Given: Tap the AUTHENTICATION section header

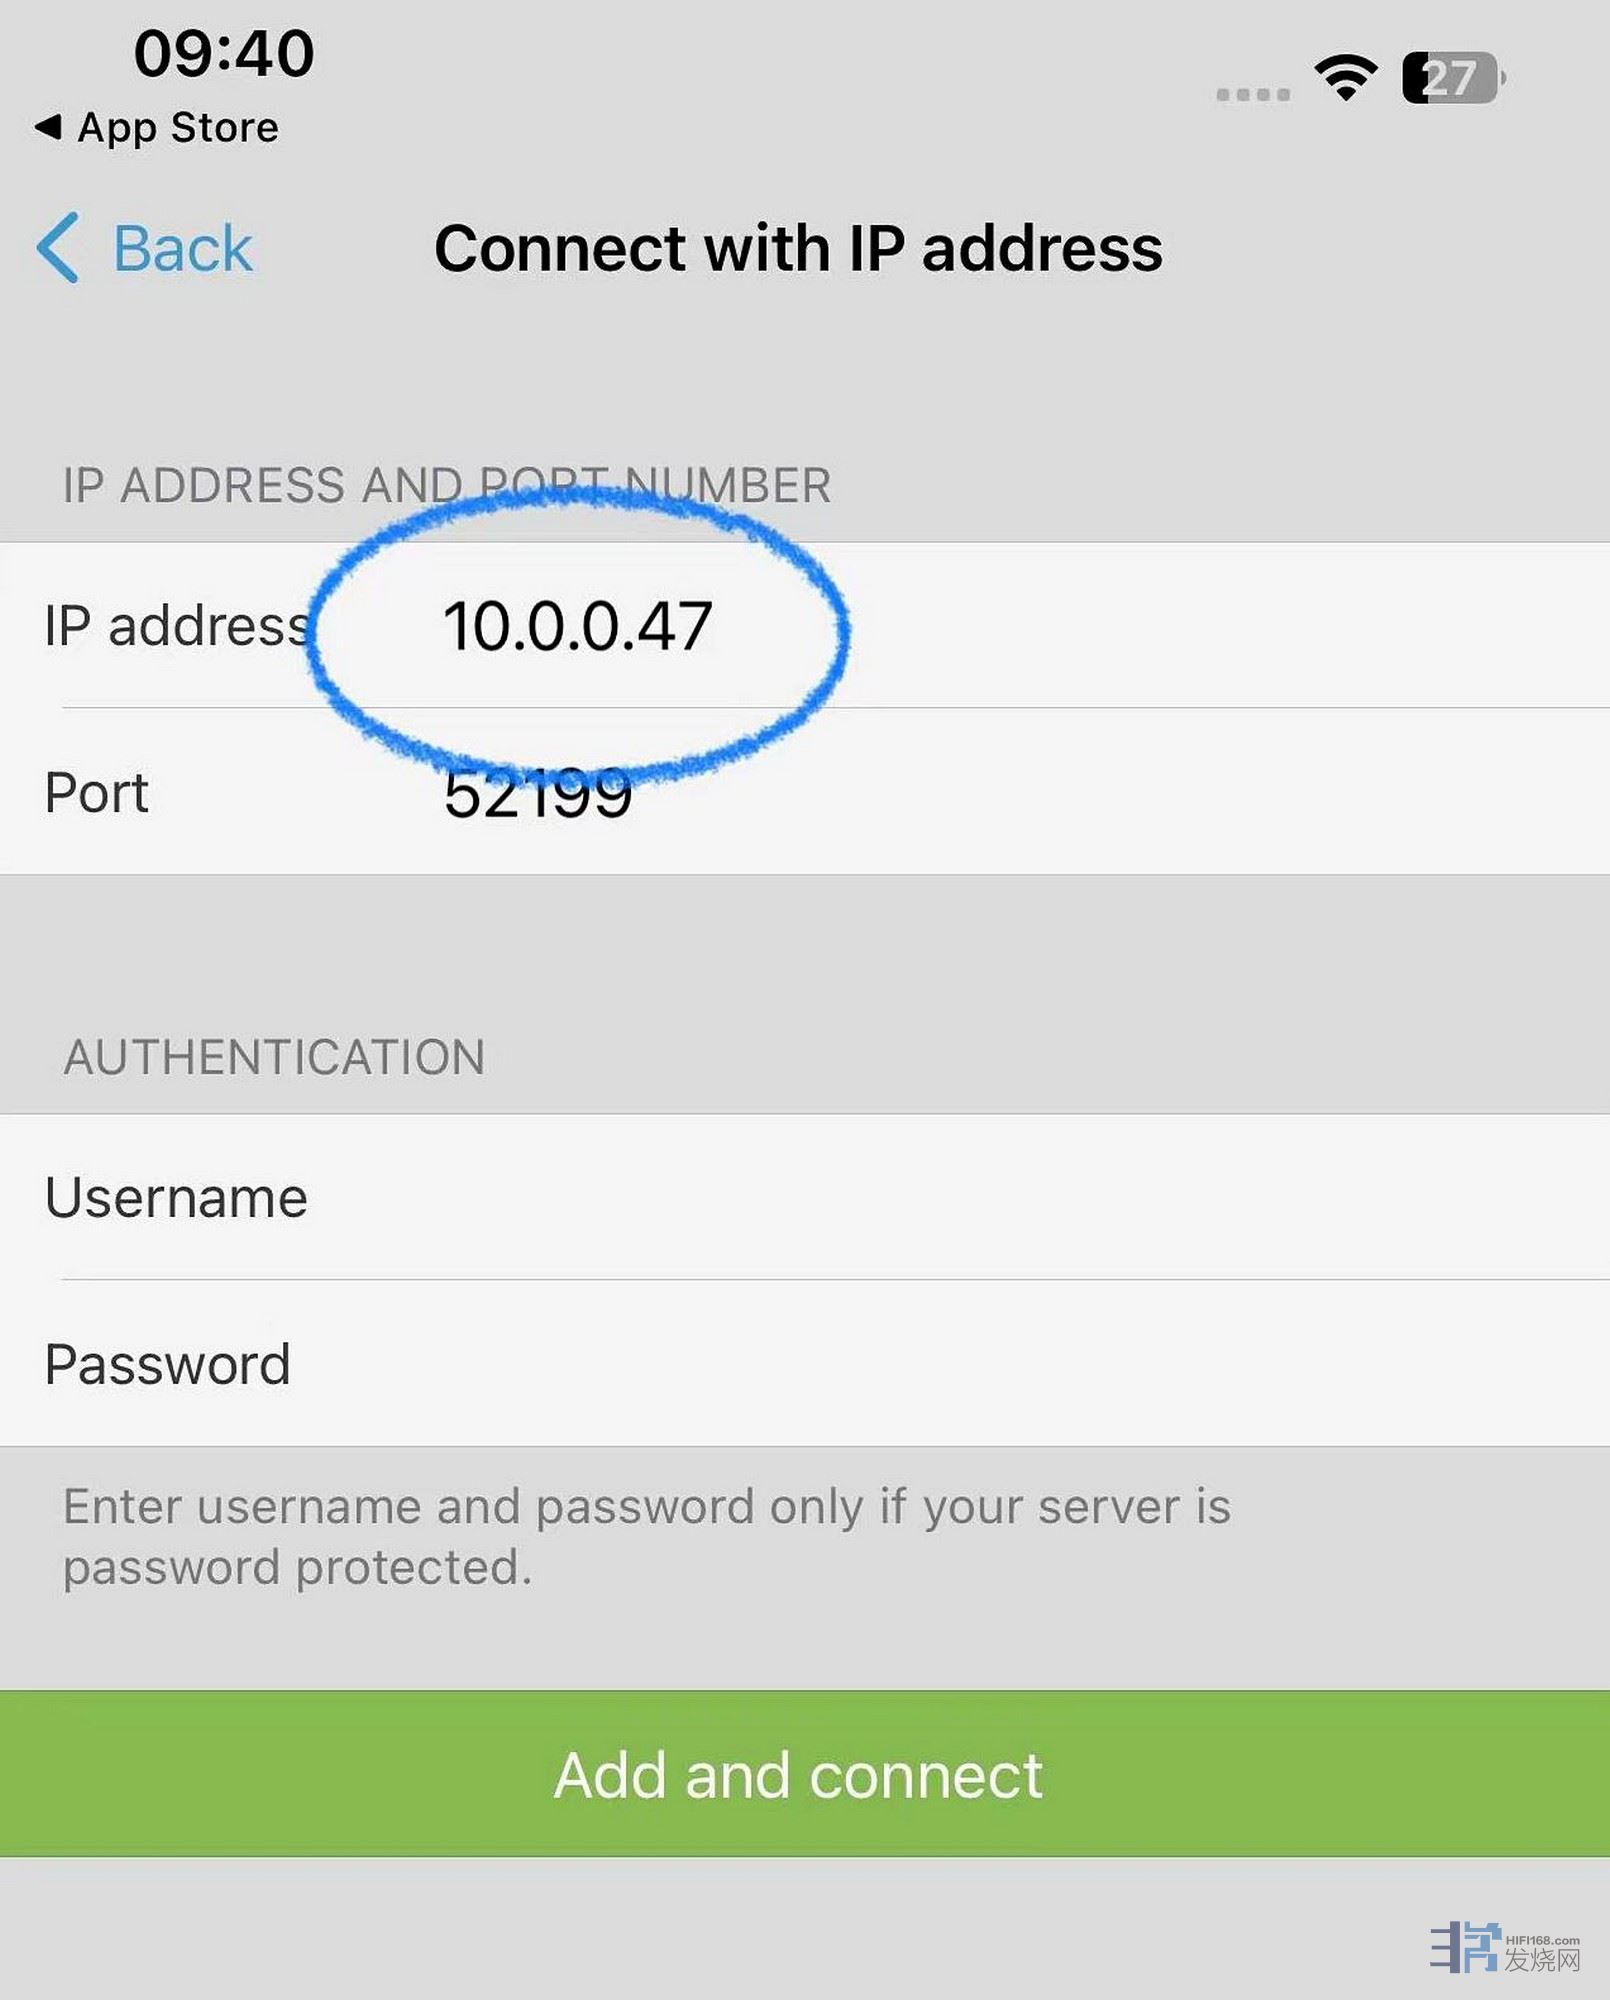Looking at the screenshot, I should (274, 1057).
